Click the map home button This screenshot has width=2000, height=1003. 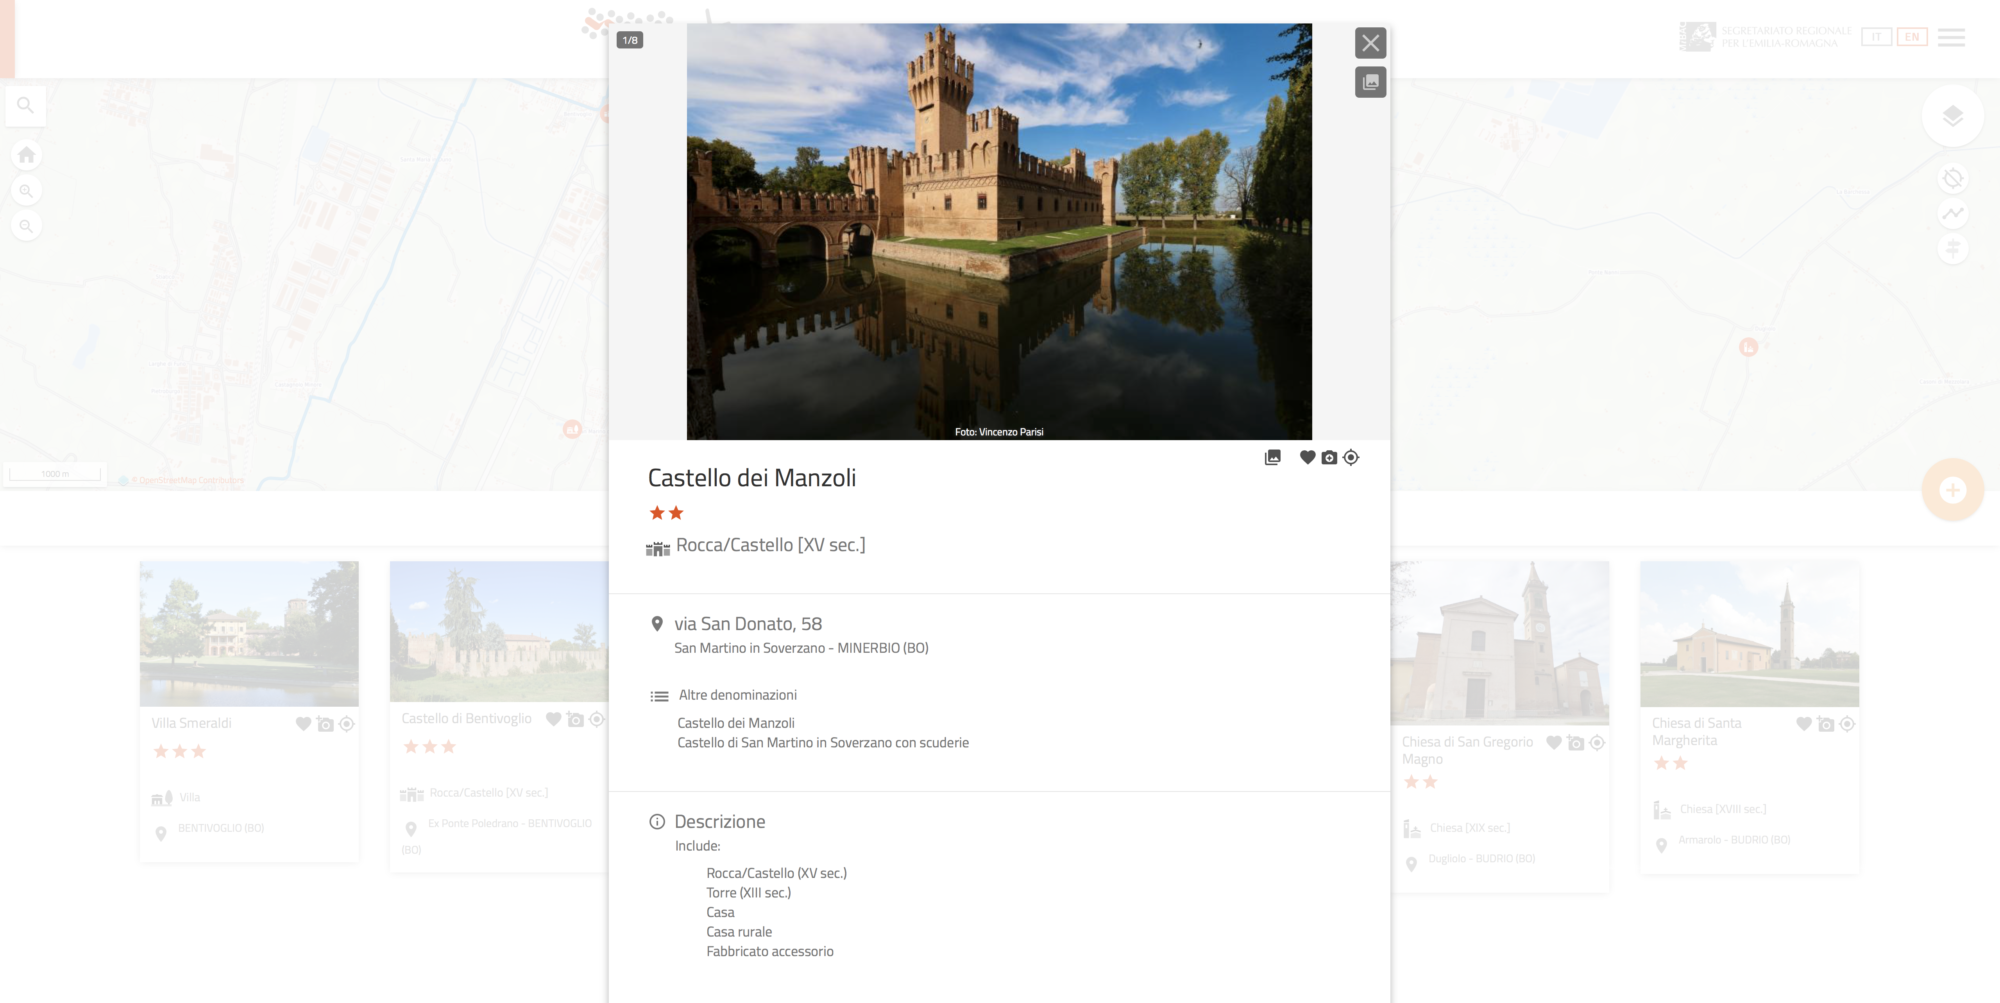[26, 155]
